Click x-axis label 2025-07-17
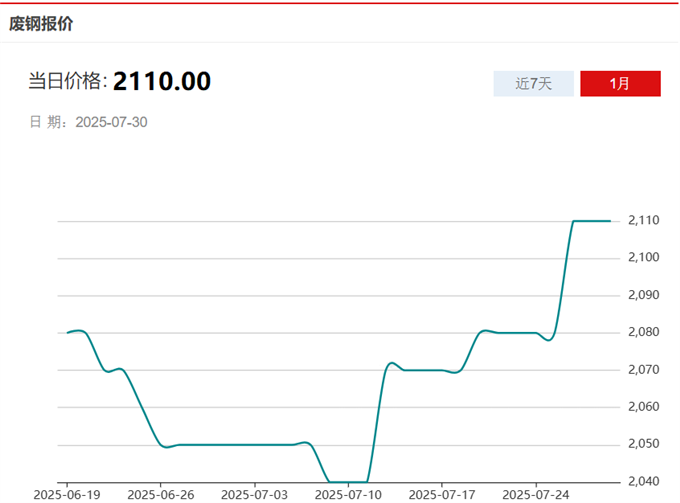The width and height of the screenshot is (680, 503). click(x=442, y=494)
